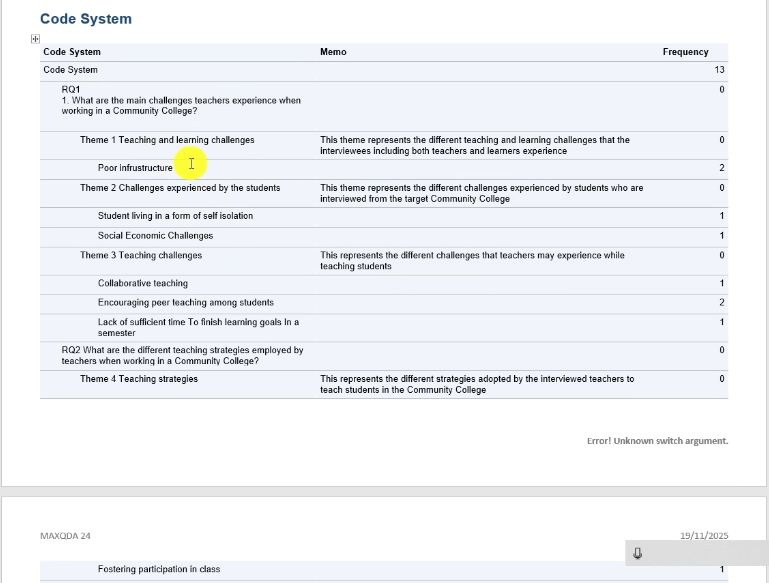Click the 19/11/2025 date in the header
The image size is (769, 583).
click(x=704, y=536)
